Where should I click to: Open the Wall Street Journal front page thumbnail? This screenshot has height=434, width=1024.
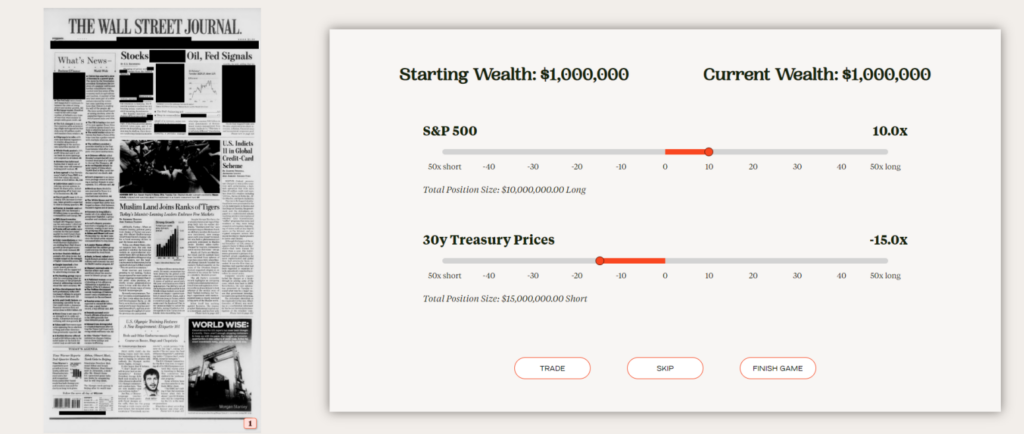point(152,220)
